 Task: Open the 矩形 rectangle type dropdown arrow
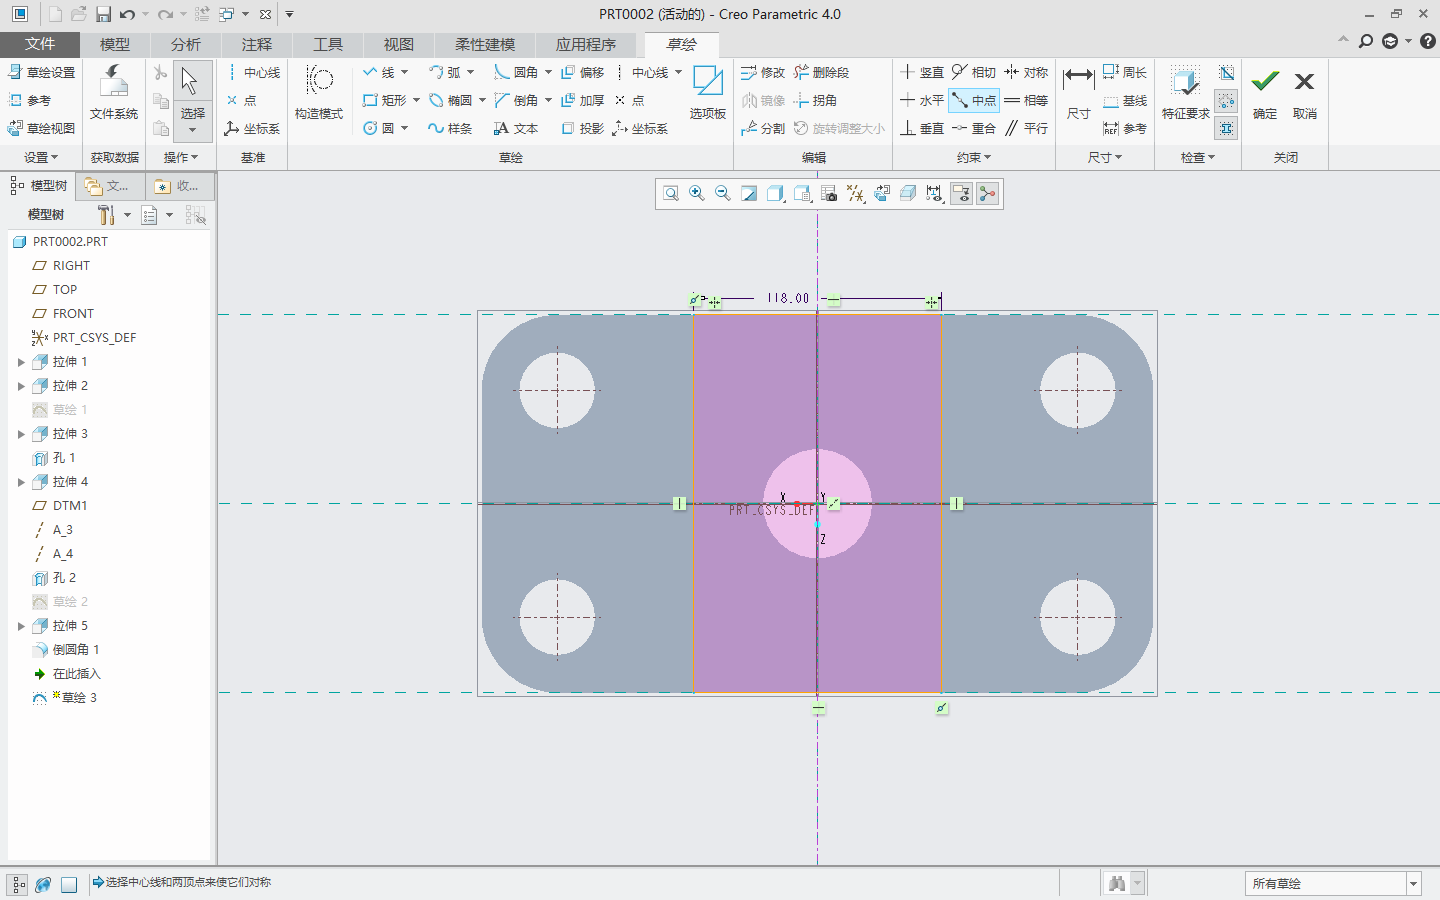click(416, 100)
